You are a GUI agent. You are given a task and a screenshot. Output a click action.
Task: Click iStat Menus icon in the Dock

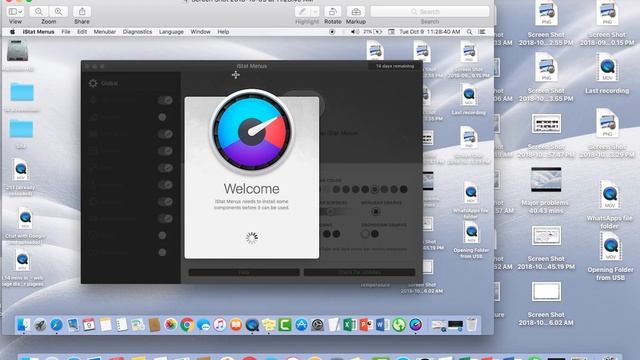click(416, 325)
